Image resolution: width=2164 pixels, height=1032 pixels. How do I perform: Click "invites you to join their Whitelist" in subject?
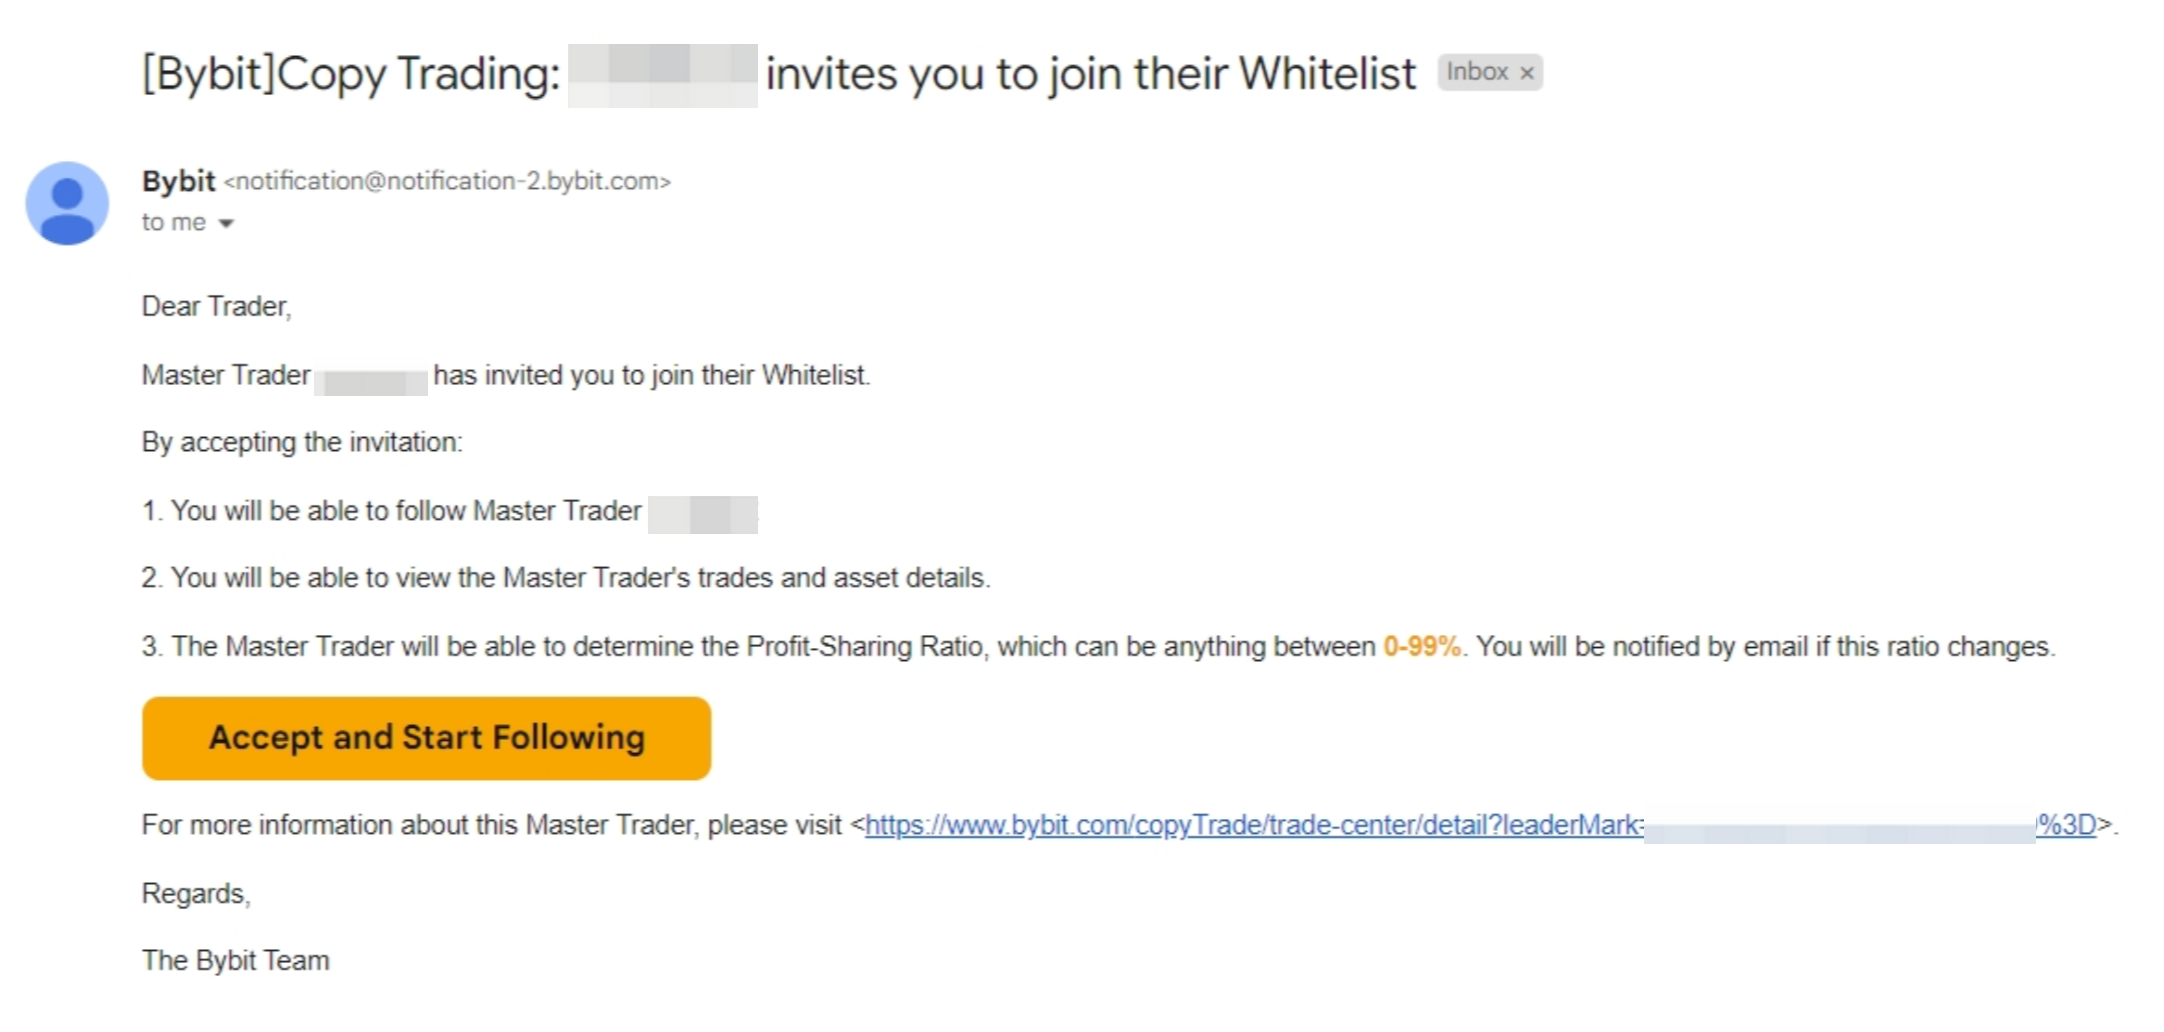point(1090,74)
